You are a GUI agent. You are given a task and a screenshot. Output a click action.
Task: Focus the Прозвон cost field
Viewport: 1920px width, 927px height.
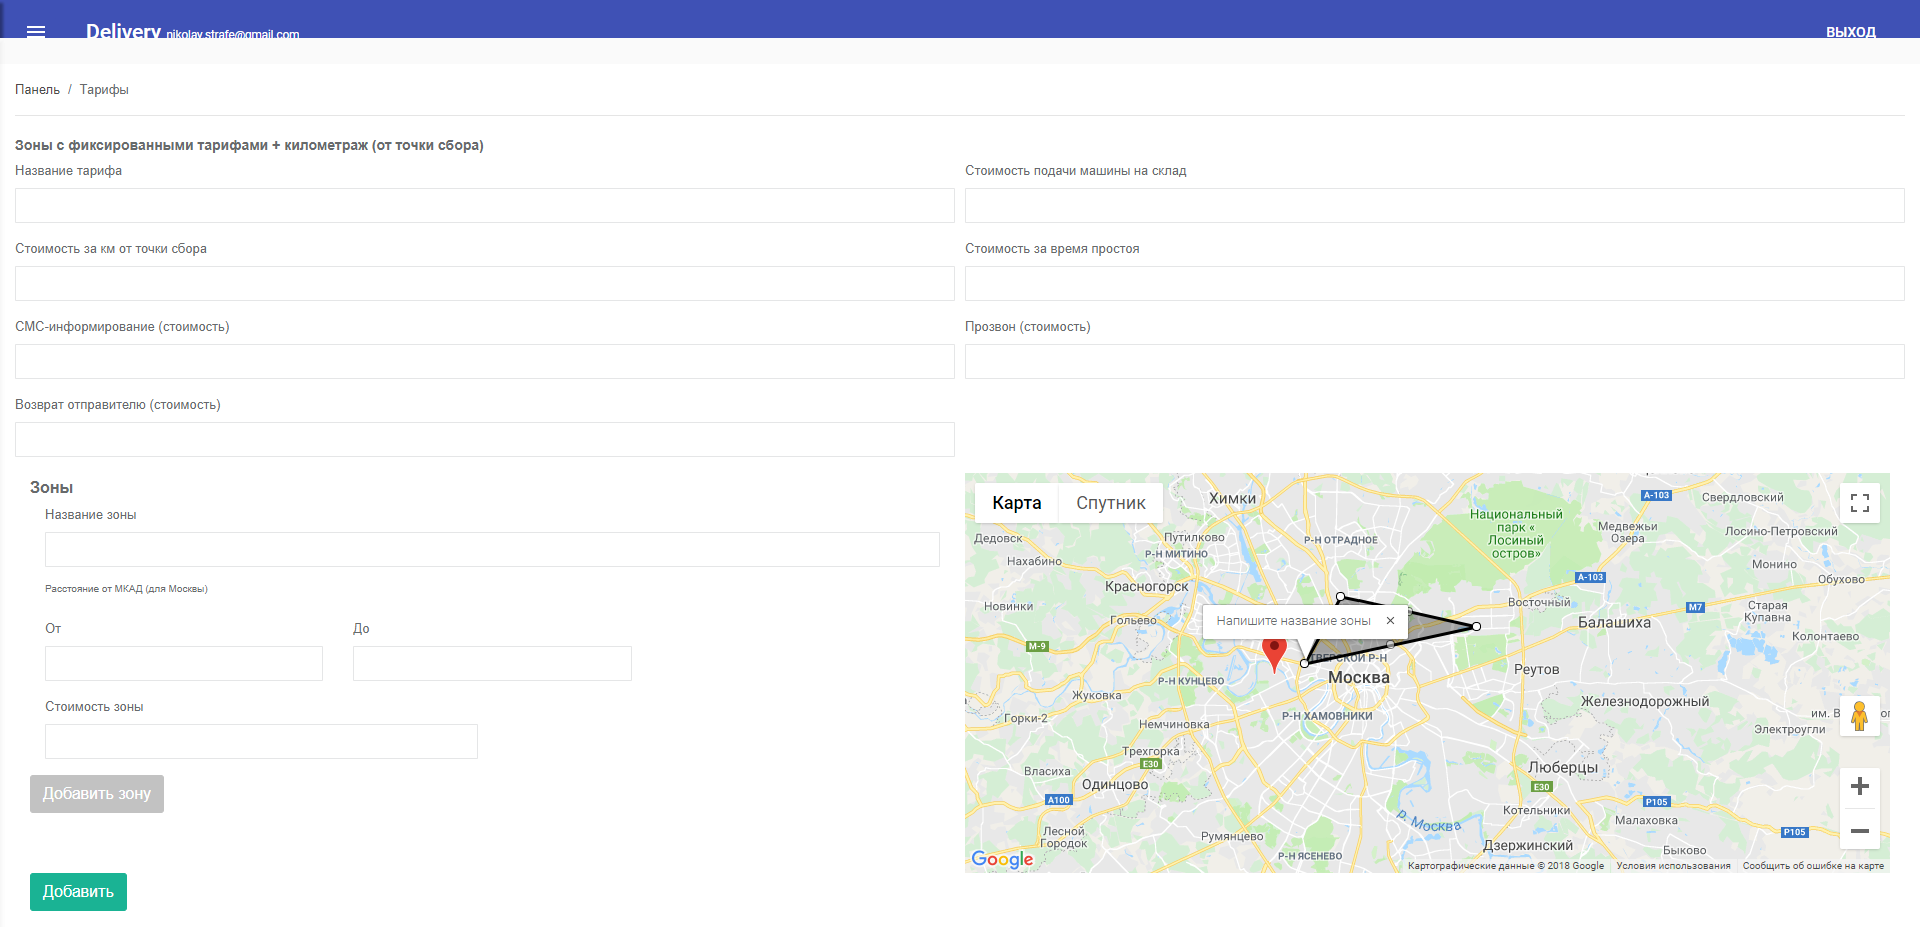pyautogui.click(x=1435, y=361)
